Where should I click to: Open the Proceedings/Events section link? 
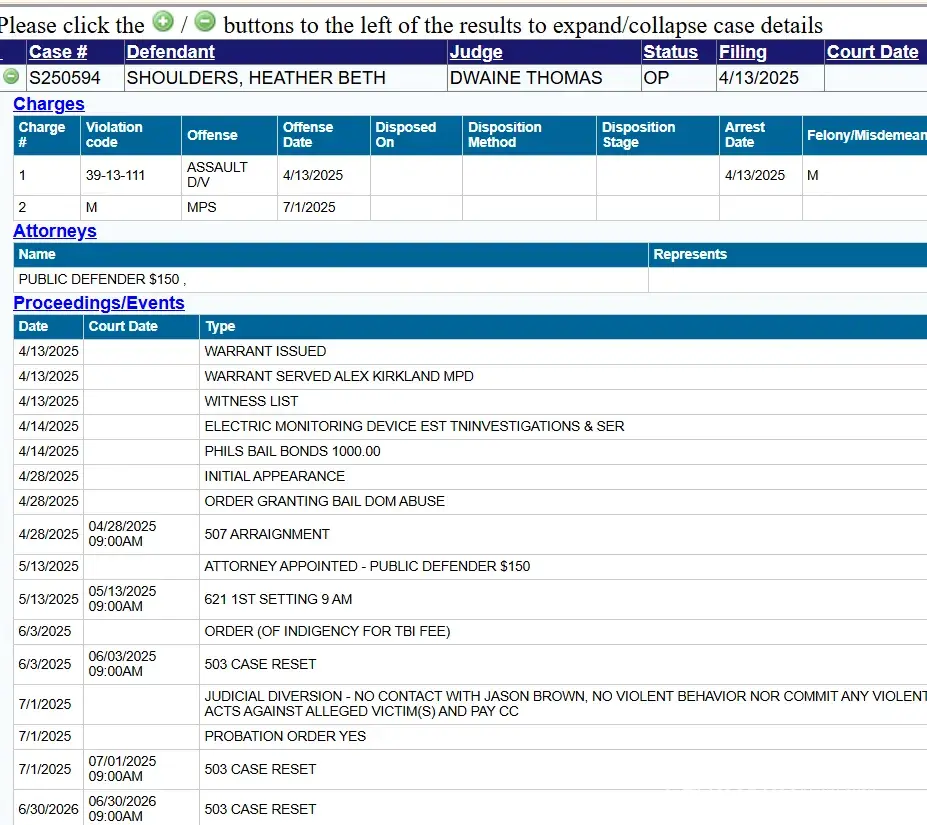pyautogui.click(x=99, y=303)
